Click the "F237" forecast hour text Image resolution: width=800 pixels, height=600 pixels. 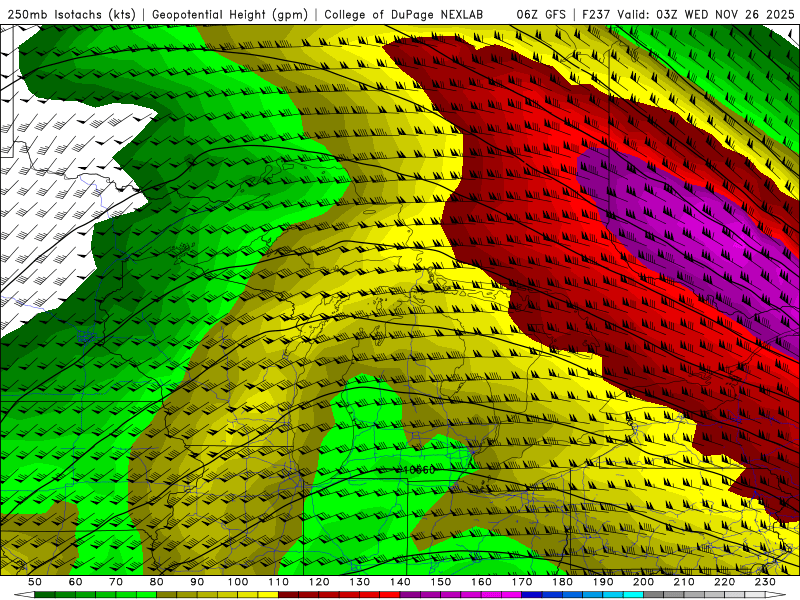point(596,15)
